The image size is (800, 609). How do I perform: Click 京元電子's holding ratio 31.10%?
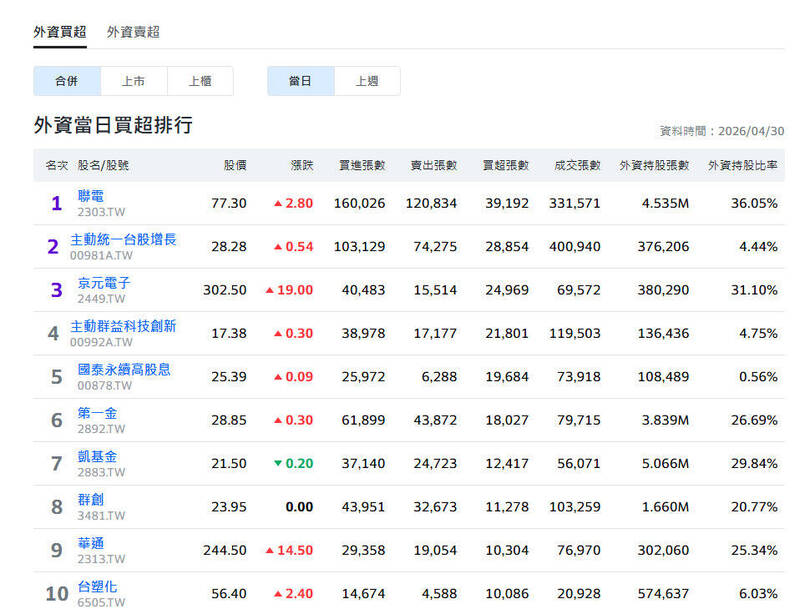pyautogui.click(x=755, y=290)
